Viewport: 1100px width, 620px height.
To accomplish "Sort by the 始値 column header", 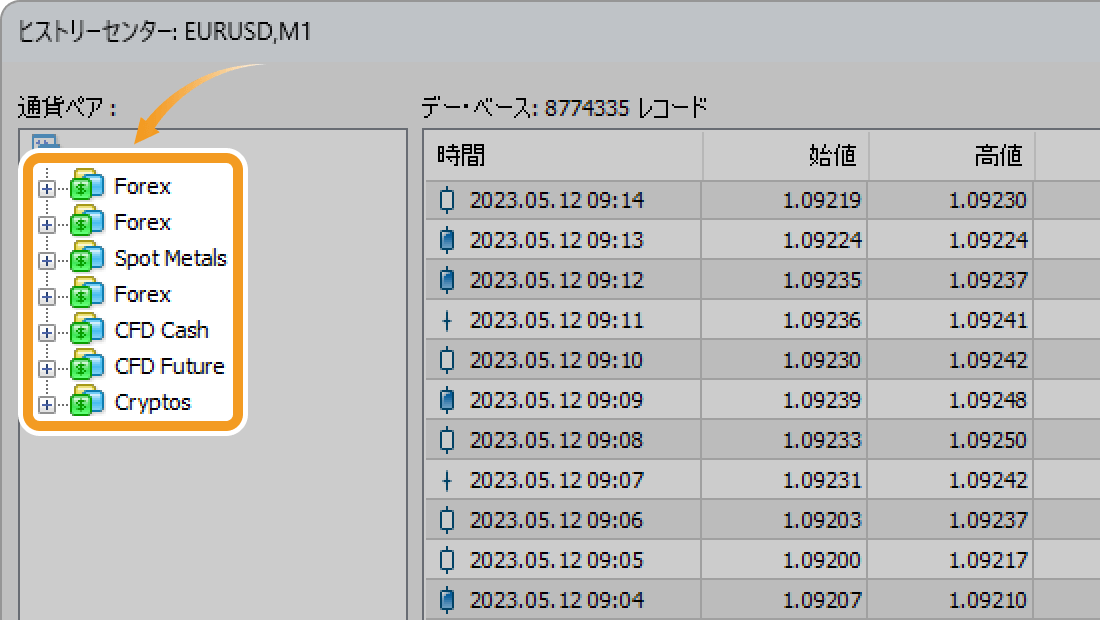I will coord(786,155).
